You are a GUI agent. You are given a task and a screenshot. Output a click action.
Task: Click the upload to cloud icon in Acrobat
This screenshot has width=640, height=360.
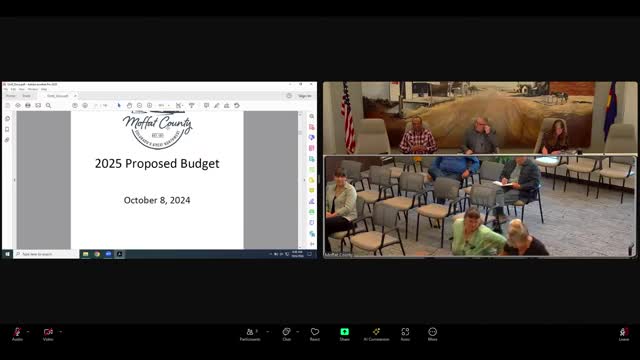point(18,106)
